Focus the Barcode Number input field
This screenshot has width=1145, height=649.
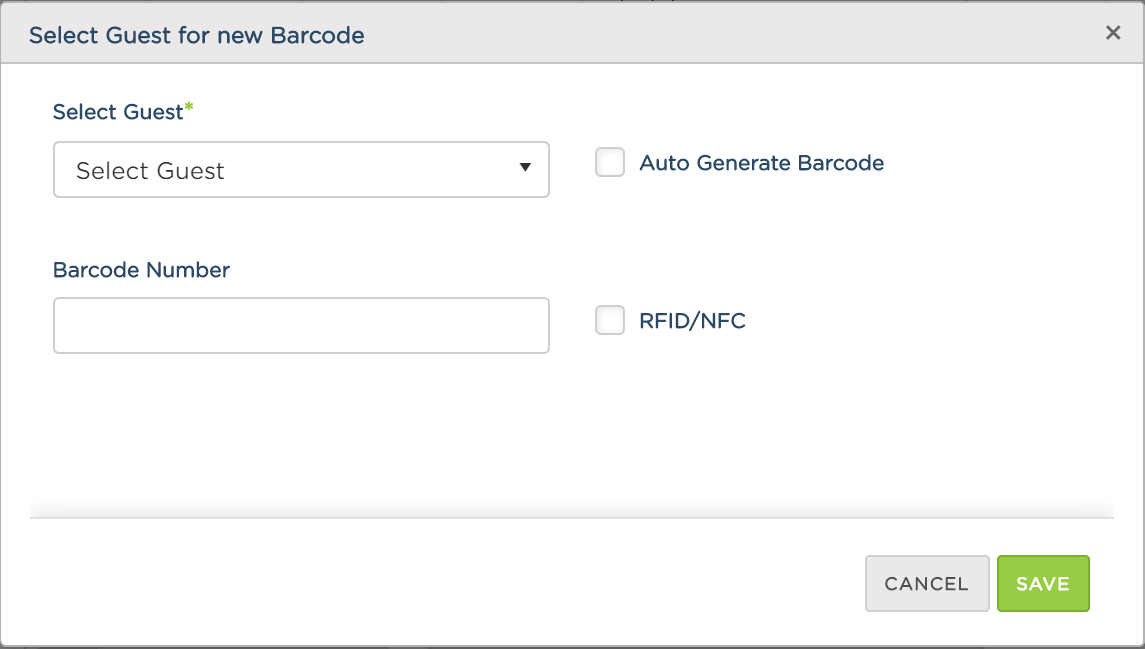click(x=301, y=325)
